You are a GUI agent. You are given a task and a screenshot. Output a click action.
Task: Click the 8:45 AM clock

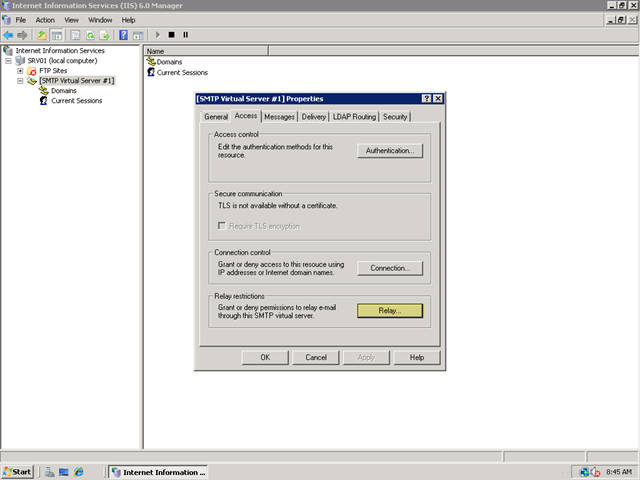tap(619, 472)
